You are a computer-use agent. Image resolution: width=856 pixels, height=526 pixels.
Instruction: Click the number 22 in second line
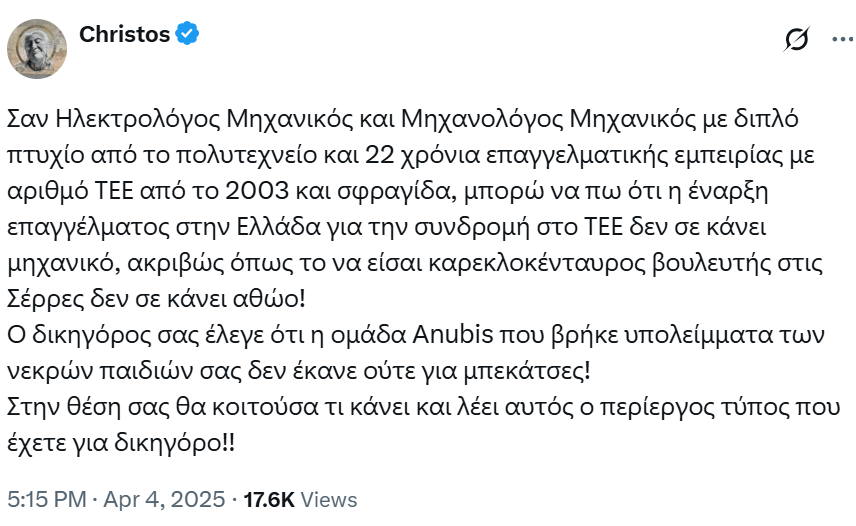click(x=379, y=155)
